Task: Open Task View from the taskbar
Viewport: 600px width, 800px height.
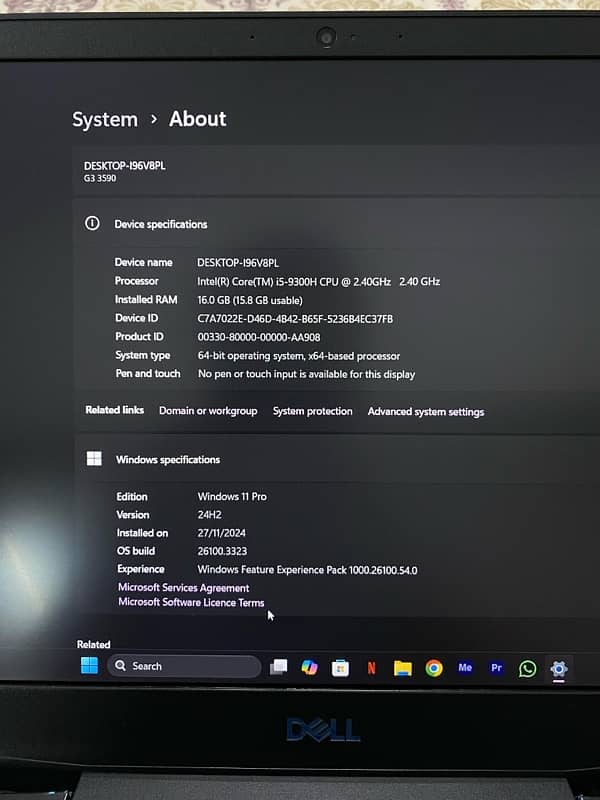Action: [x=279, y=667]
